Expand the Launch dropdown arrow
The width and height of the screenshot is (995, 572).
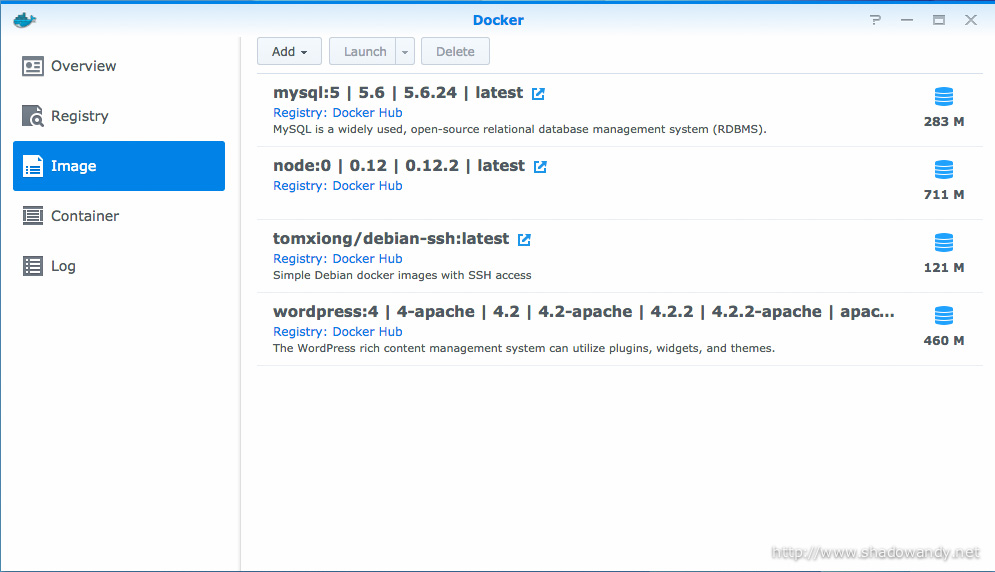click(405, 51)
